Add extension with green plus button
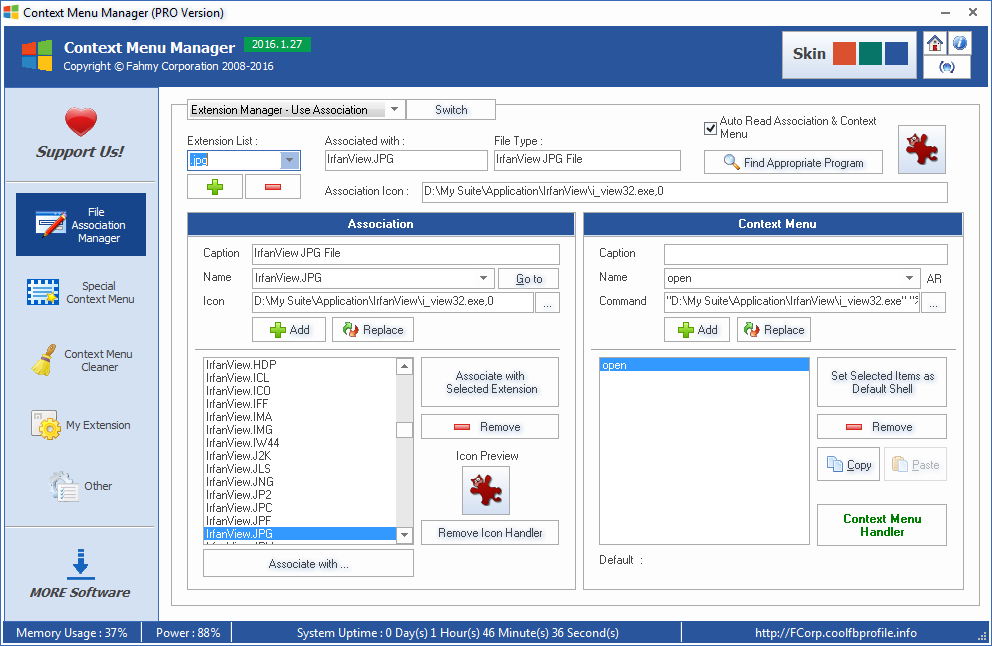The width and height of the screenshot is (992, 646). [x=215, y=187]
